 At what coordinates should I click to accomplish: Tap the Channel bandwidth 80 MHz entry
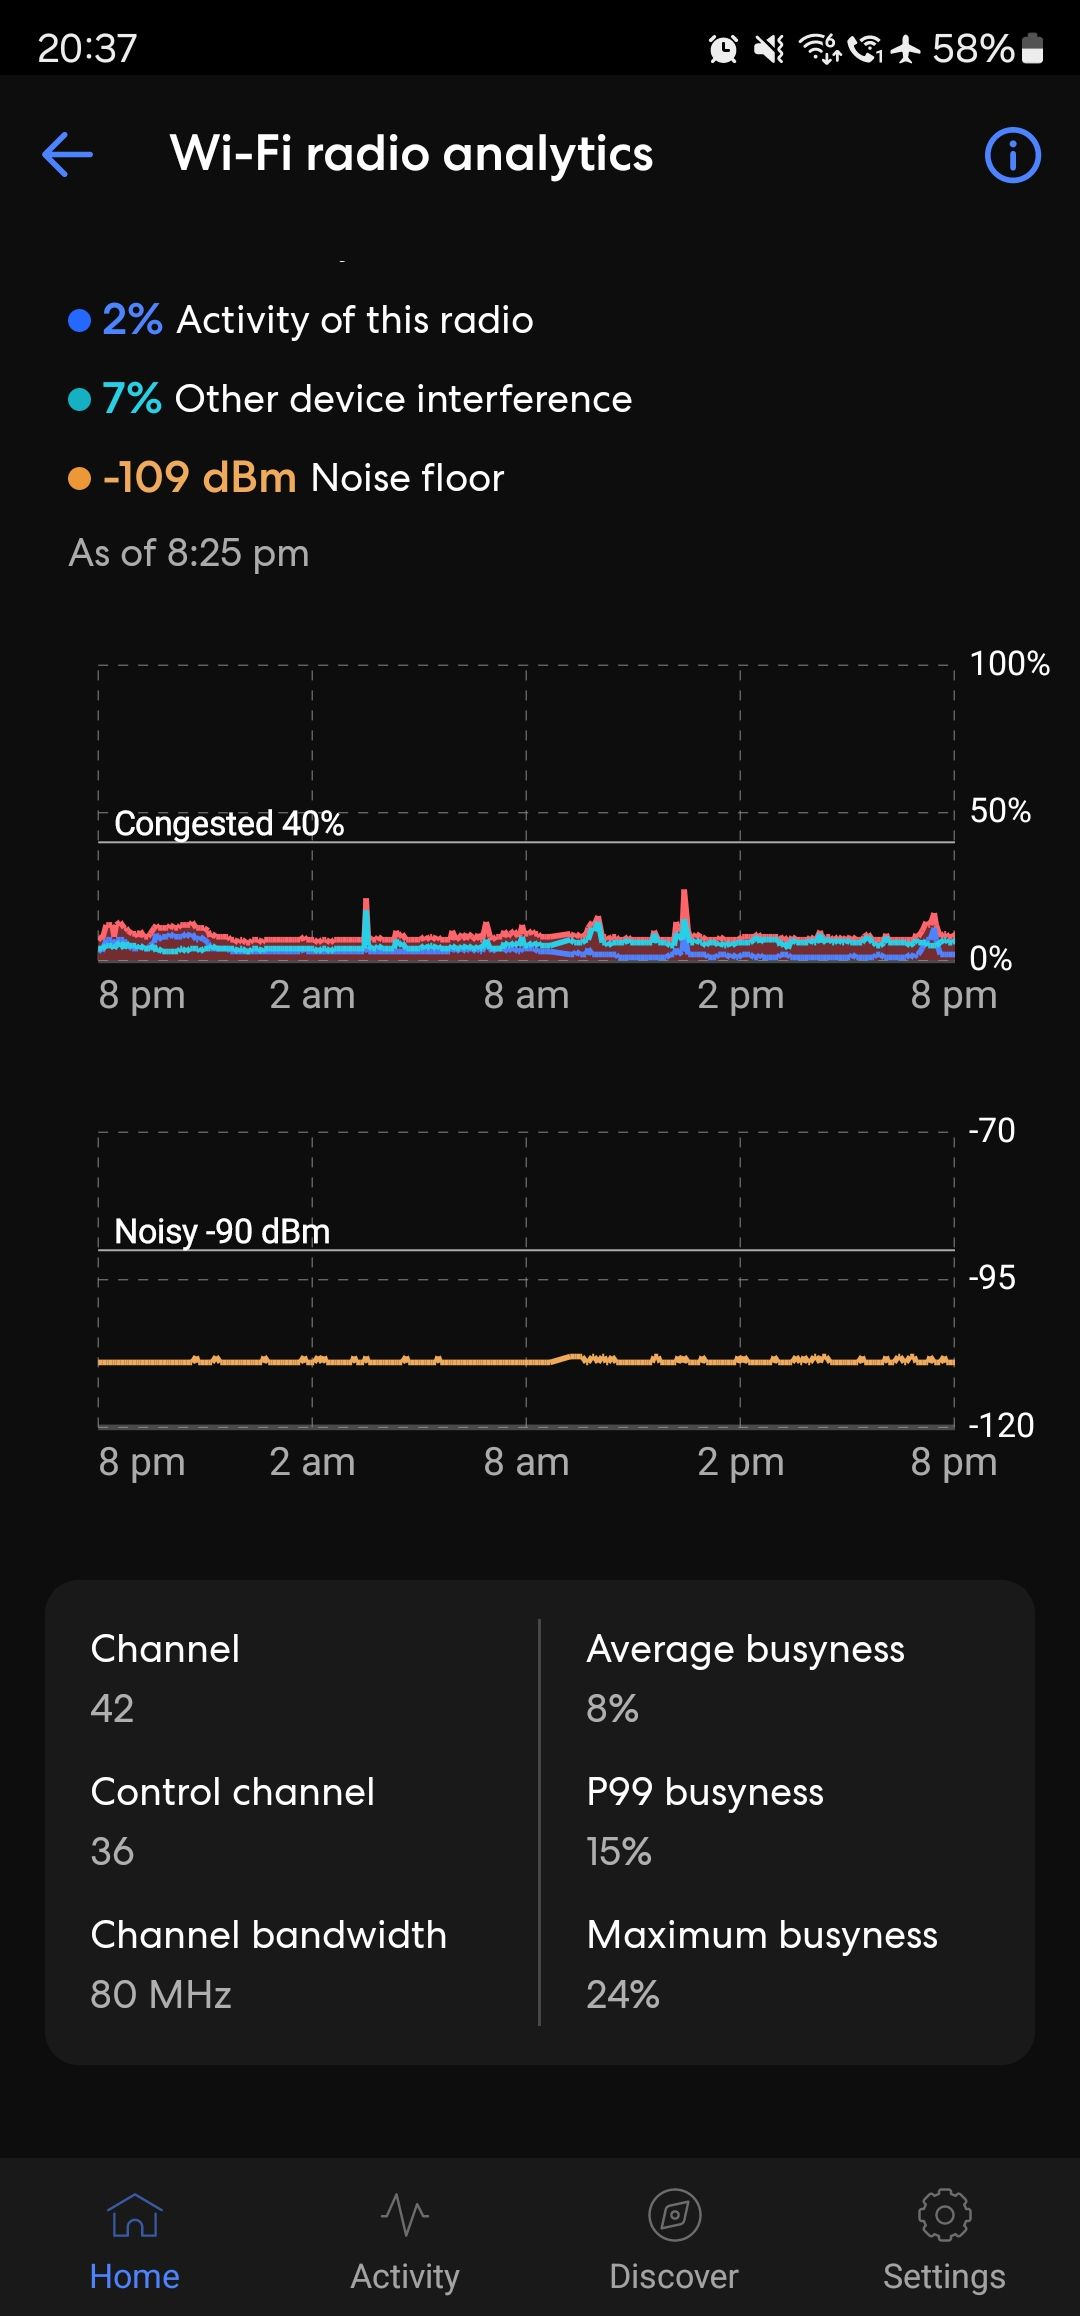pyautogui.click(x=161, y=1995)
